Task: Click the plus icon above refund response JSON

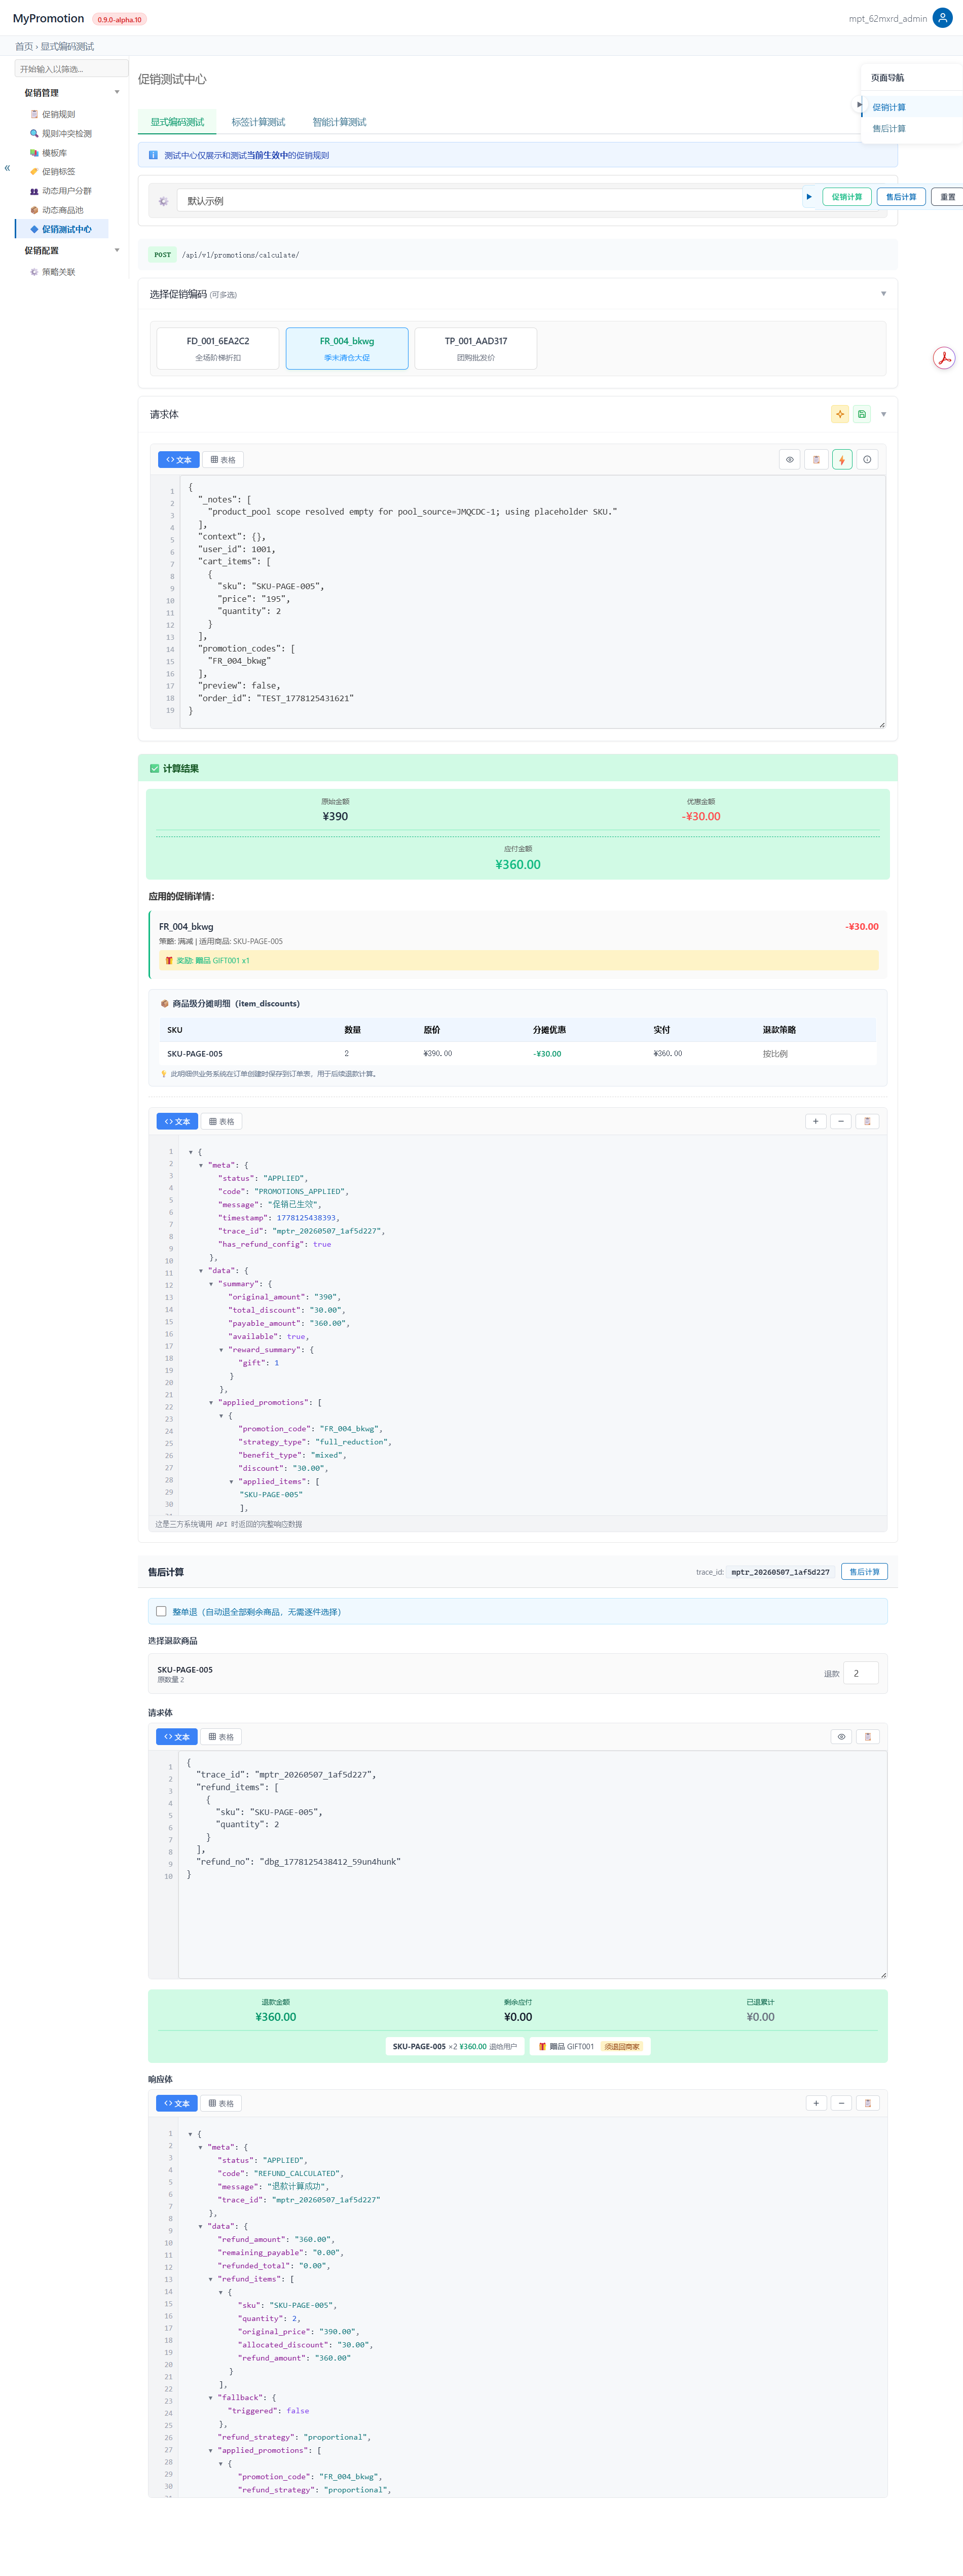Action: pos(816,2103)
